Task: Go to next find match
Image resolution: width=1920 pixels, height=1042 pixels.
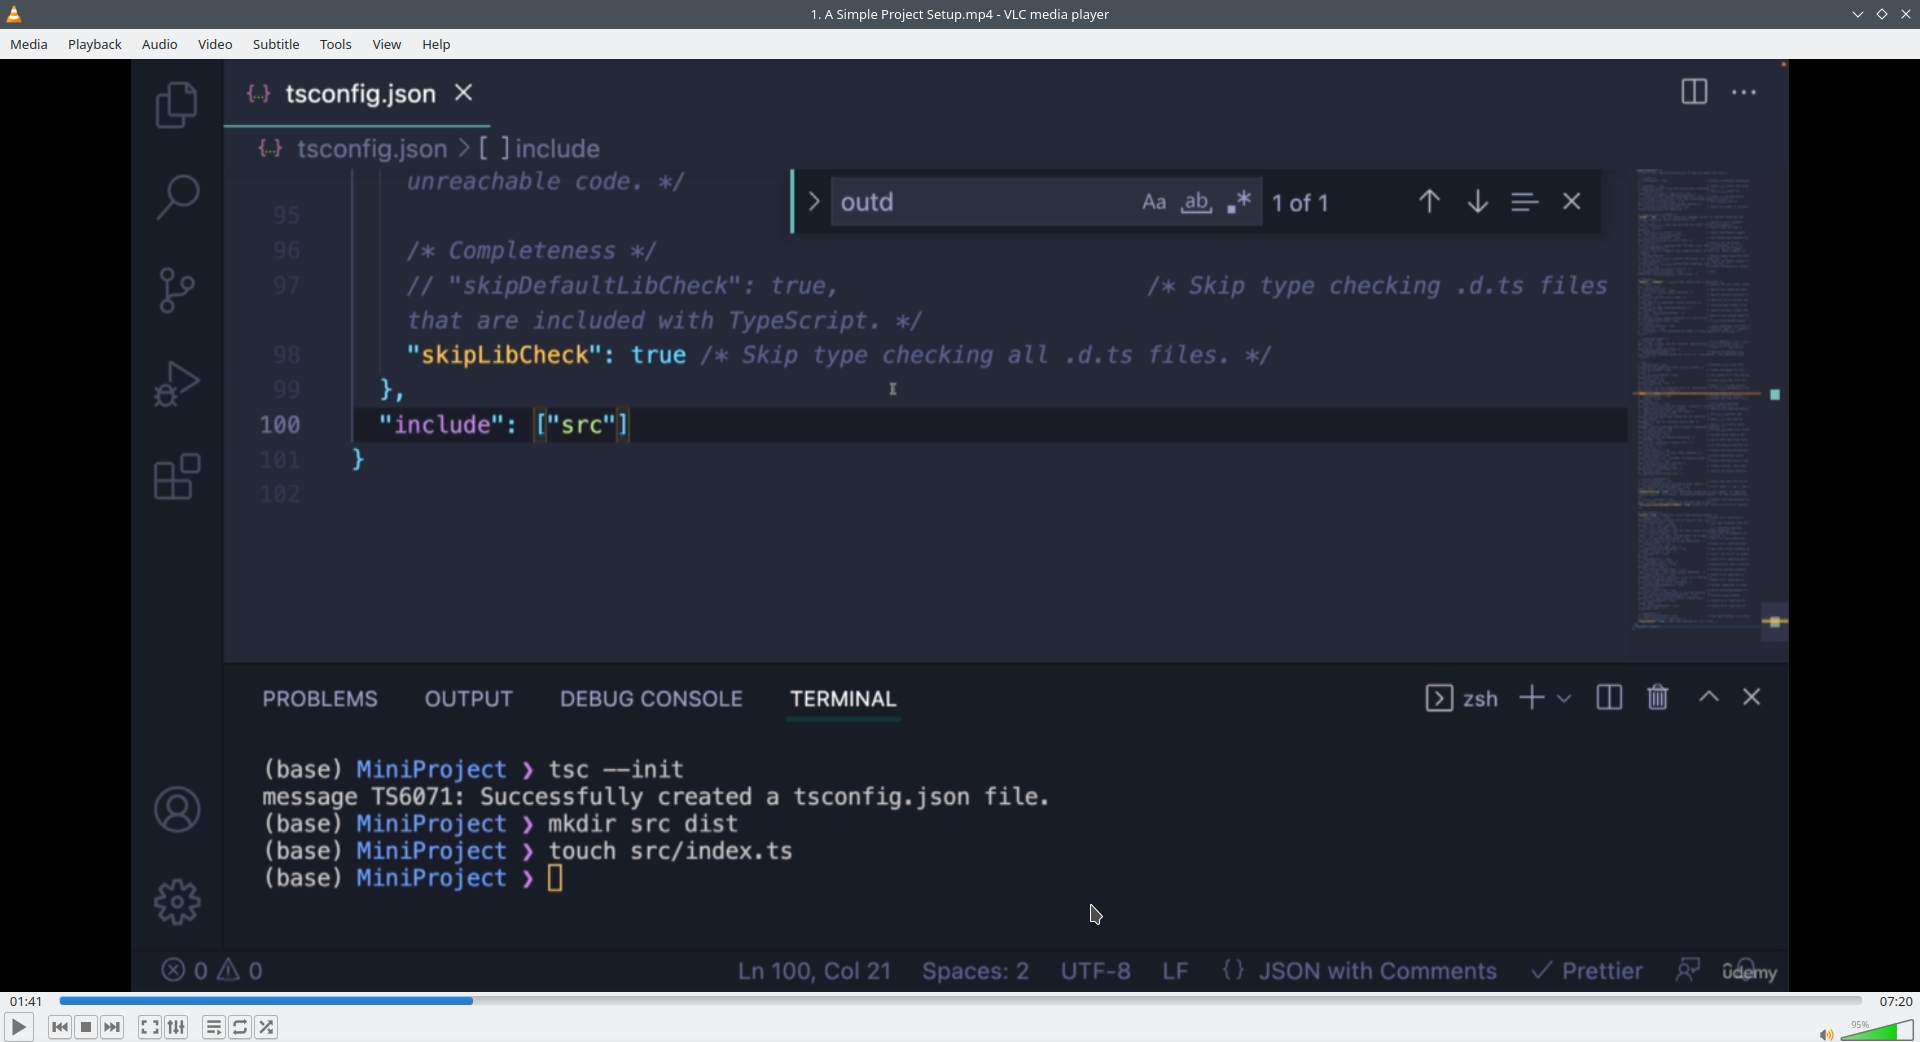Action: 1477,202
